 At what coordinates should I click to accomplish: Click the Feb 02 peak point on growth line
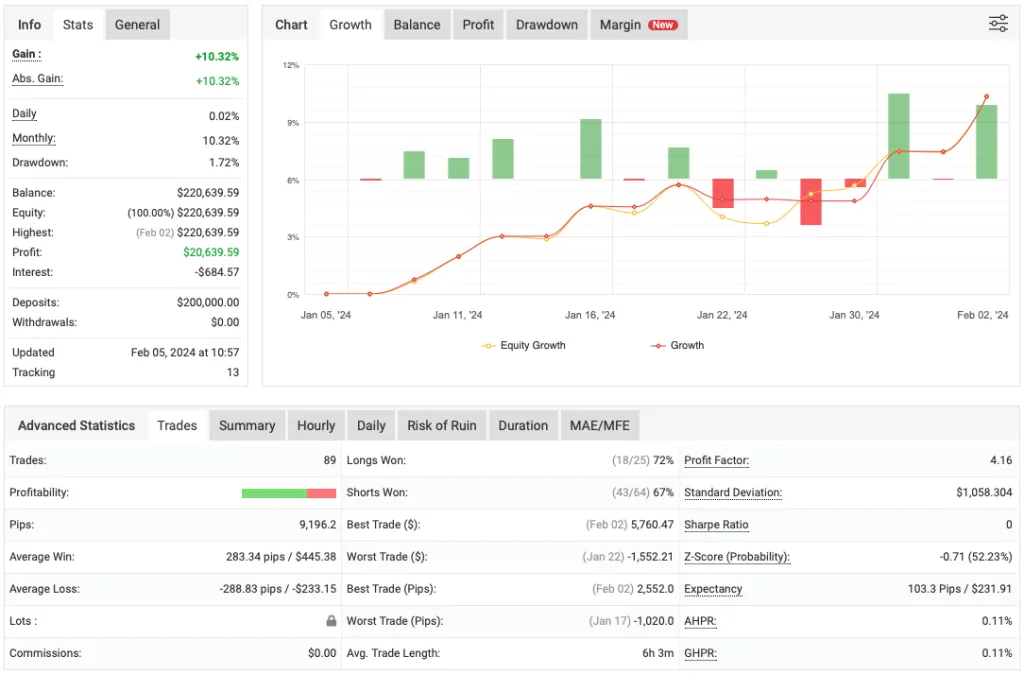click(985, 97)
